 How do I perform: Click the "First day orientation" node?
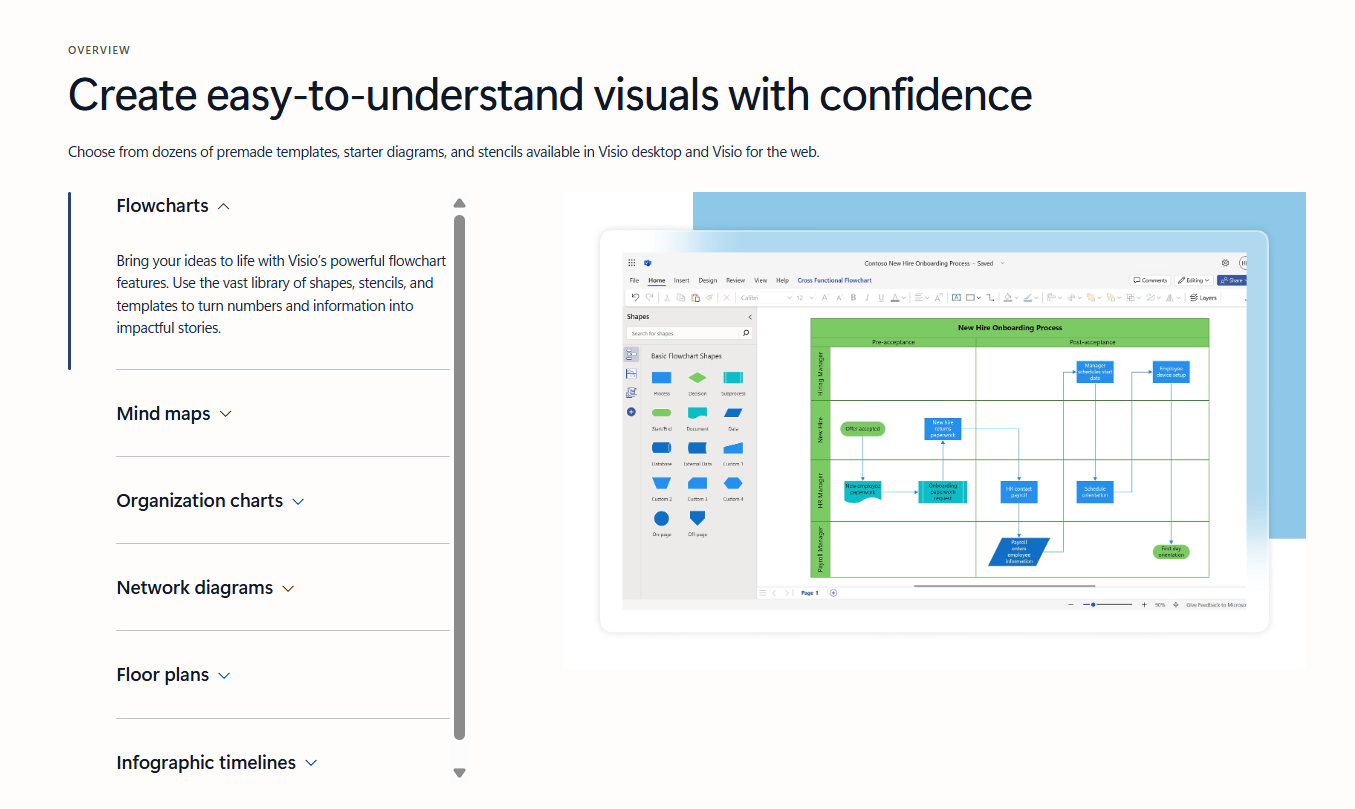pyautogui.click(x=1171, y=552)
